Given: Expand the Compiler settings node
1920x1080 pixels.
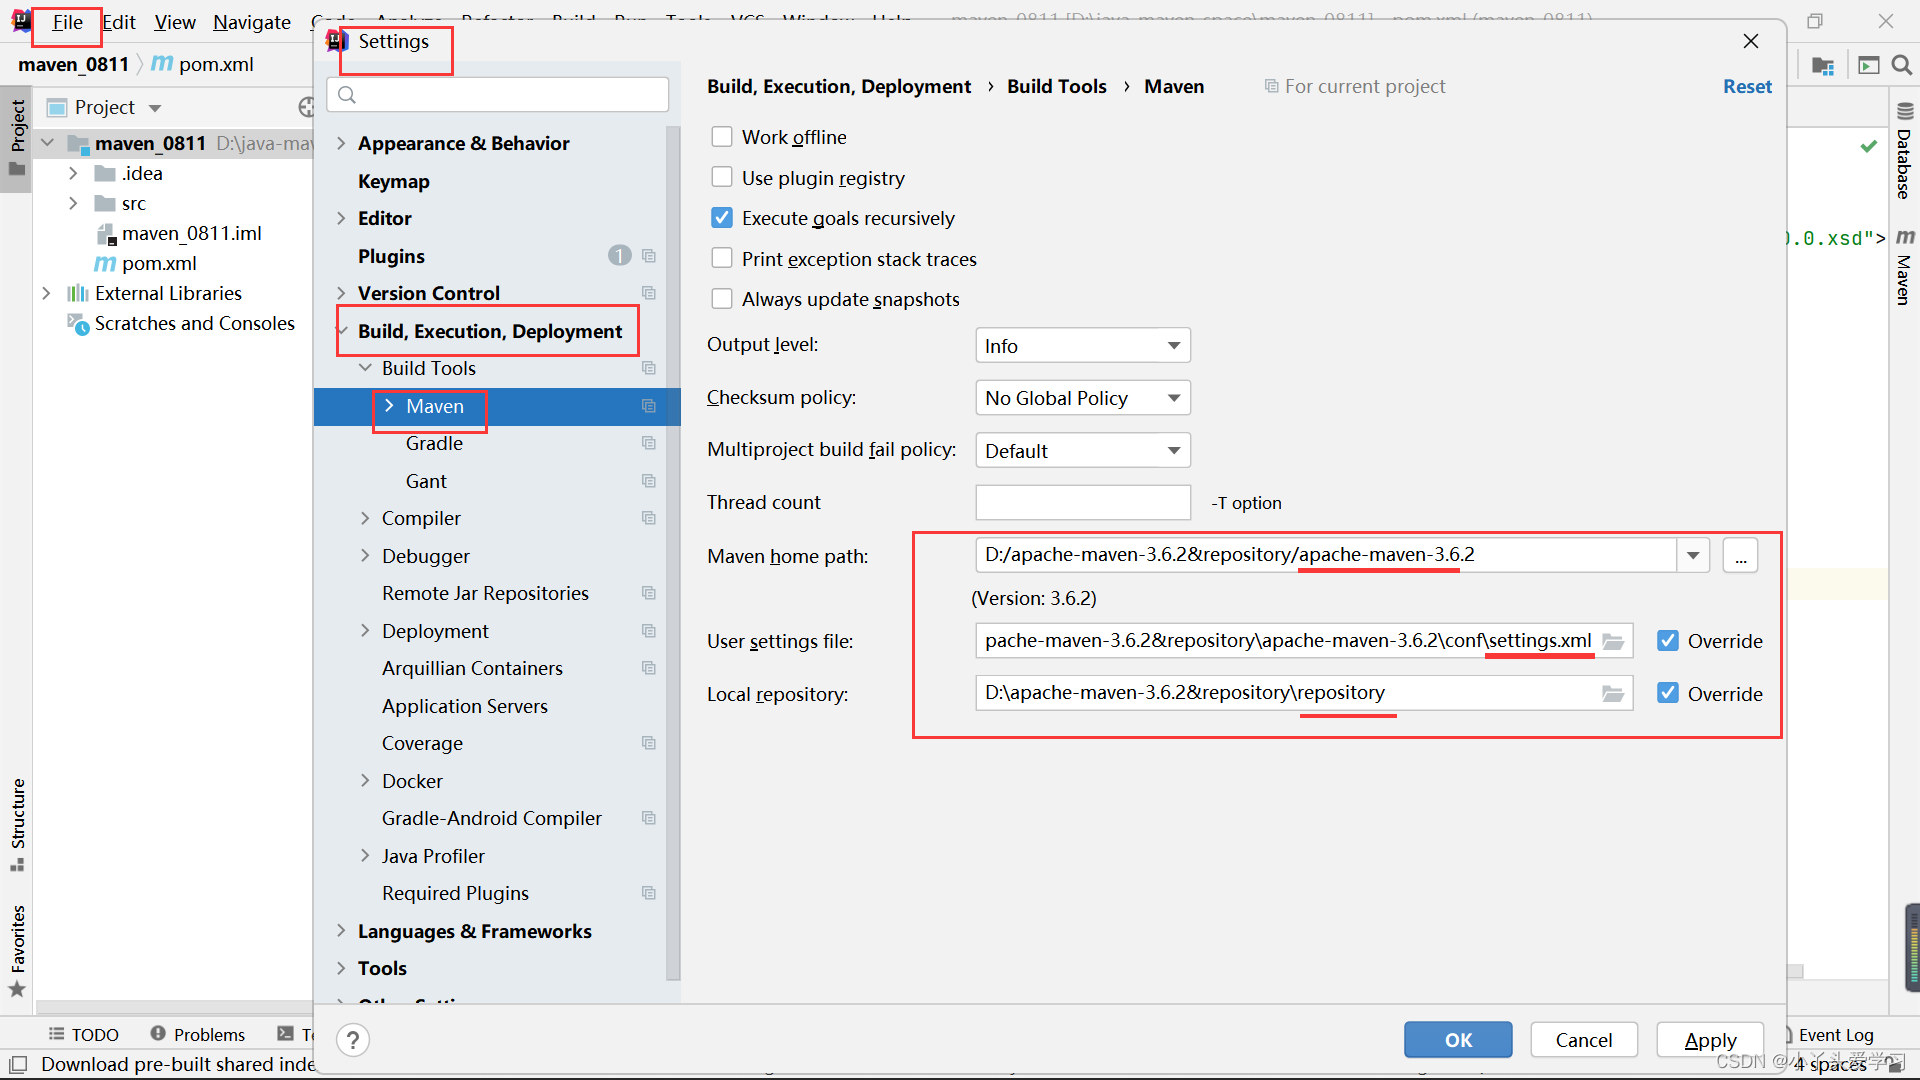Looking at the screenshot, I should pos(365,518).
